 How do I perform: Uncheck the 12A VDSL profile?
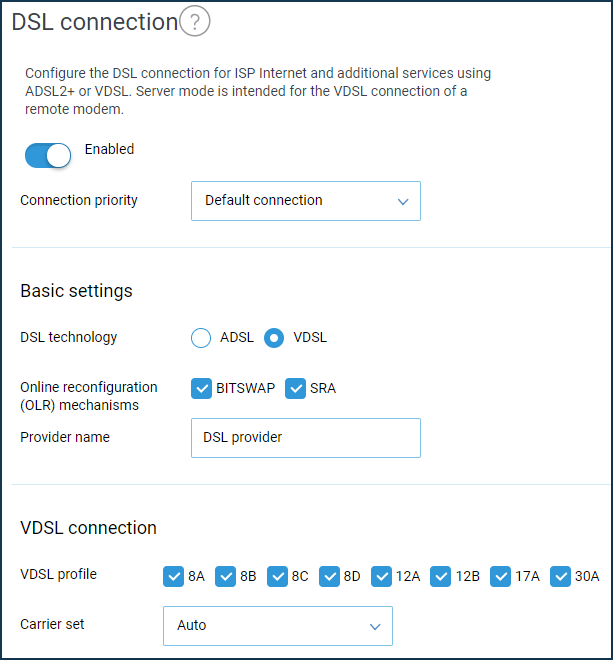tap(381, 576)
